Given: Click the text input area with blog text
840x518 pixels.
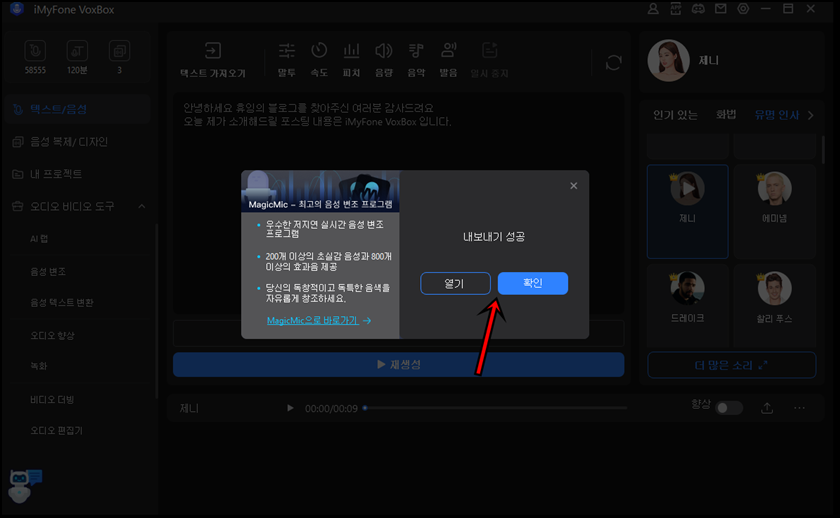Looking at the screenshot, I should pos(399,204).
